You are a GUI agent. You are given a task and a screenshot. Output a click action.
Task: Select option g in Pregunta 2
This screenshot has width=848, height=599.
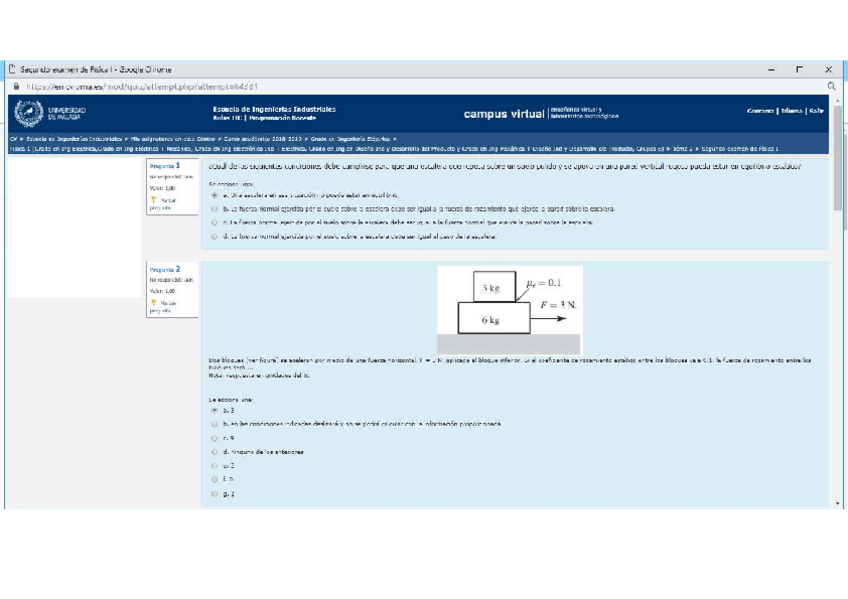(215, 494)
